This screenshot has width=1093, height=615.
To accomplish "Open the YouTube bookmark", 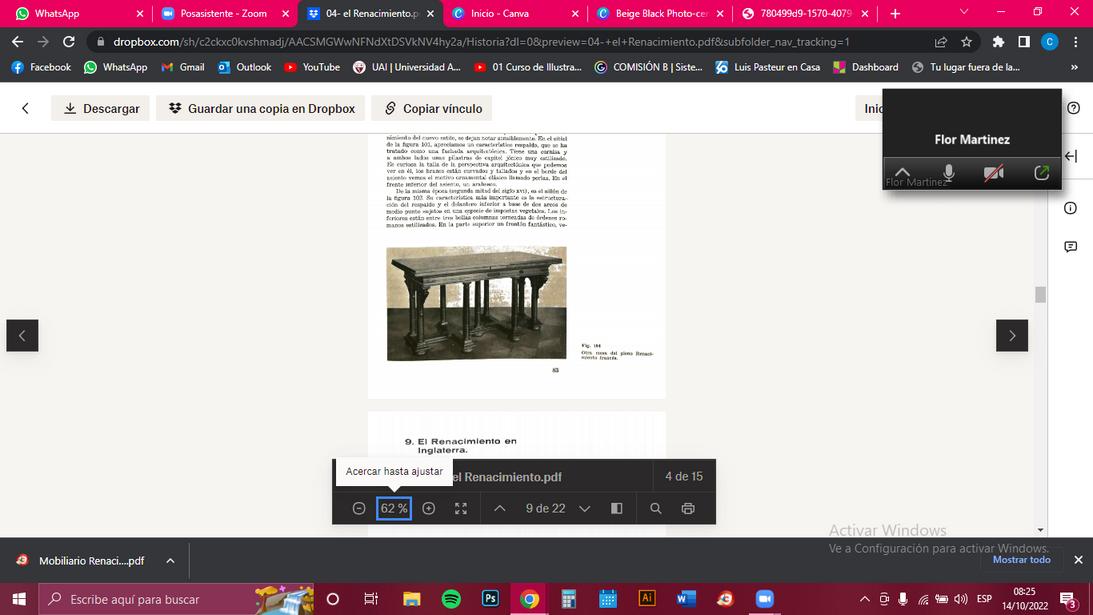I will pos(312,67).
